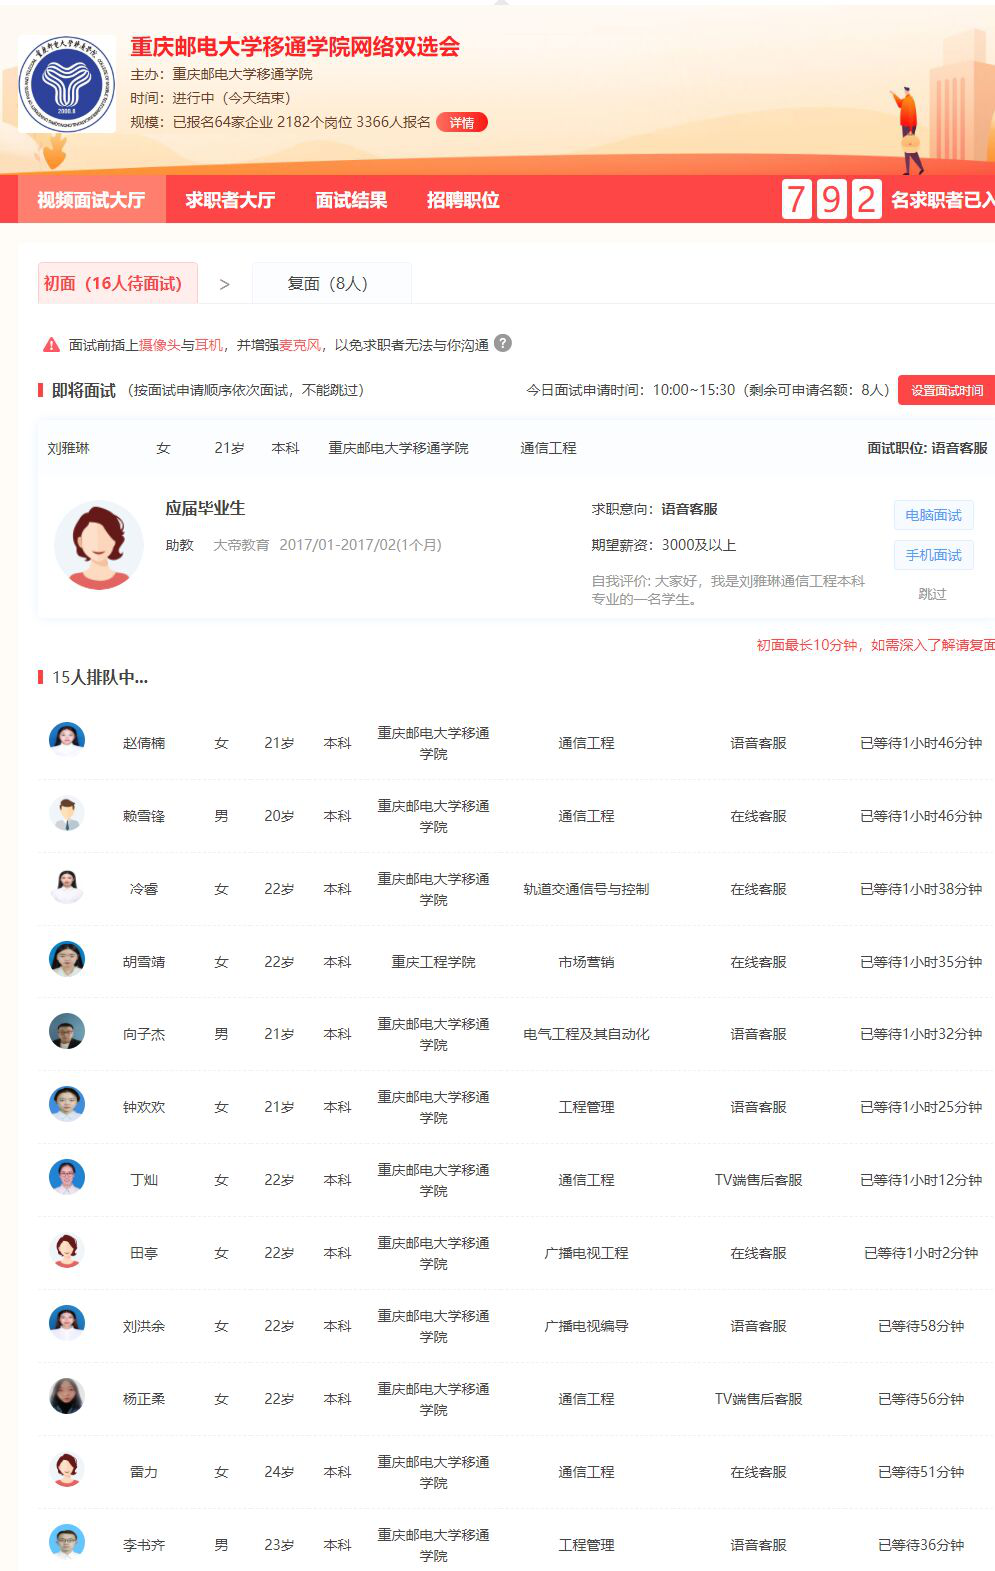Click 杨正柔's profile photo
The height and width of the screenshot is (1571, 995).
(67, 1396)
